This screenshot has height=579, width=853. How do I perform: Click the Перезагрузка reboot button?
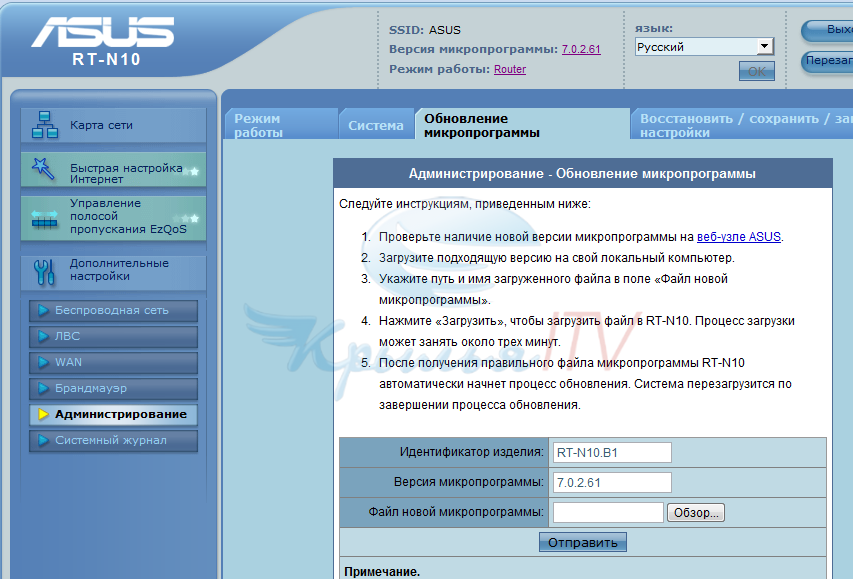[x=828, y=60]
